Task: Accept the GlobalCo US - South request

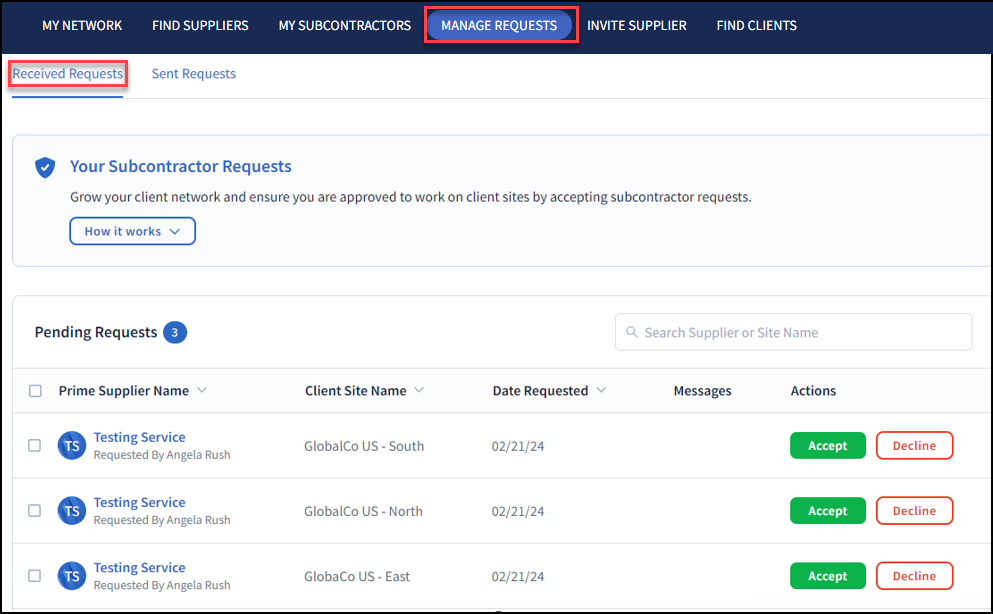Action: pyautogui.click(x=827, y=445)
